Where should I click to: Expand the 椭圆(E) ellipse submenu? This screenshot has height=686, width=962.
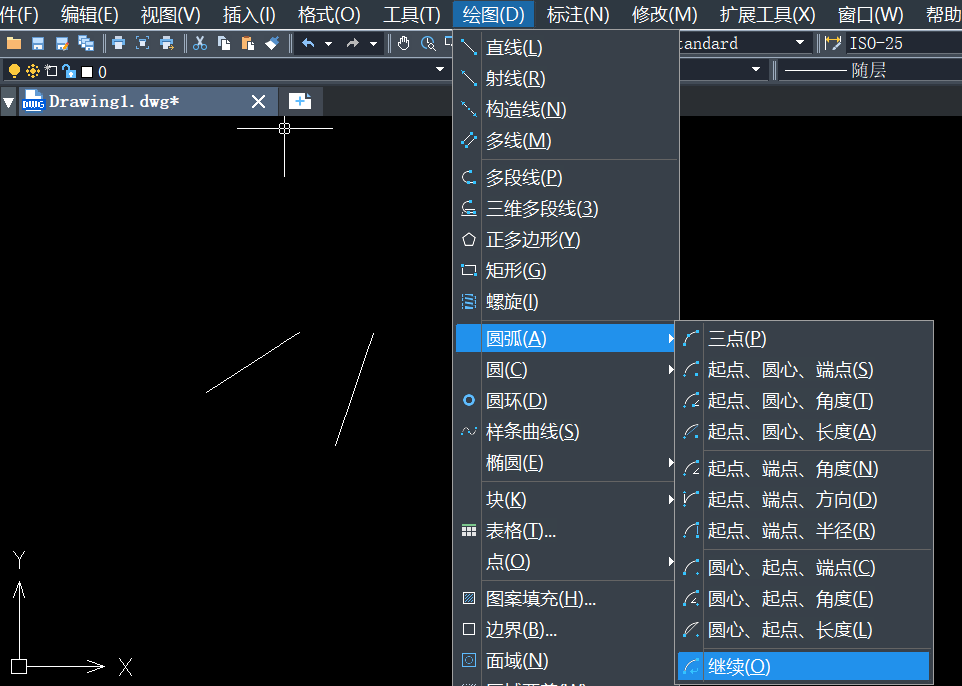point(567,463)
